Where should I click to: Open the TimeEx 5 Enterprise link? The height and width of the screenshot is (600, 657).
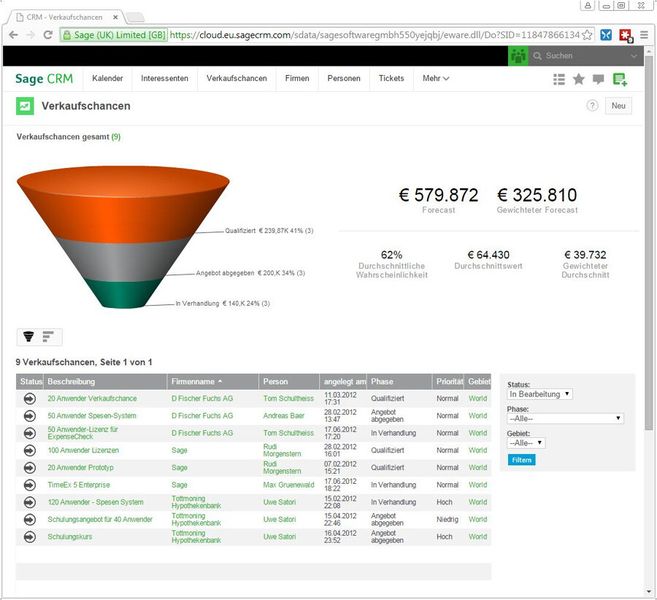(79, 485)
